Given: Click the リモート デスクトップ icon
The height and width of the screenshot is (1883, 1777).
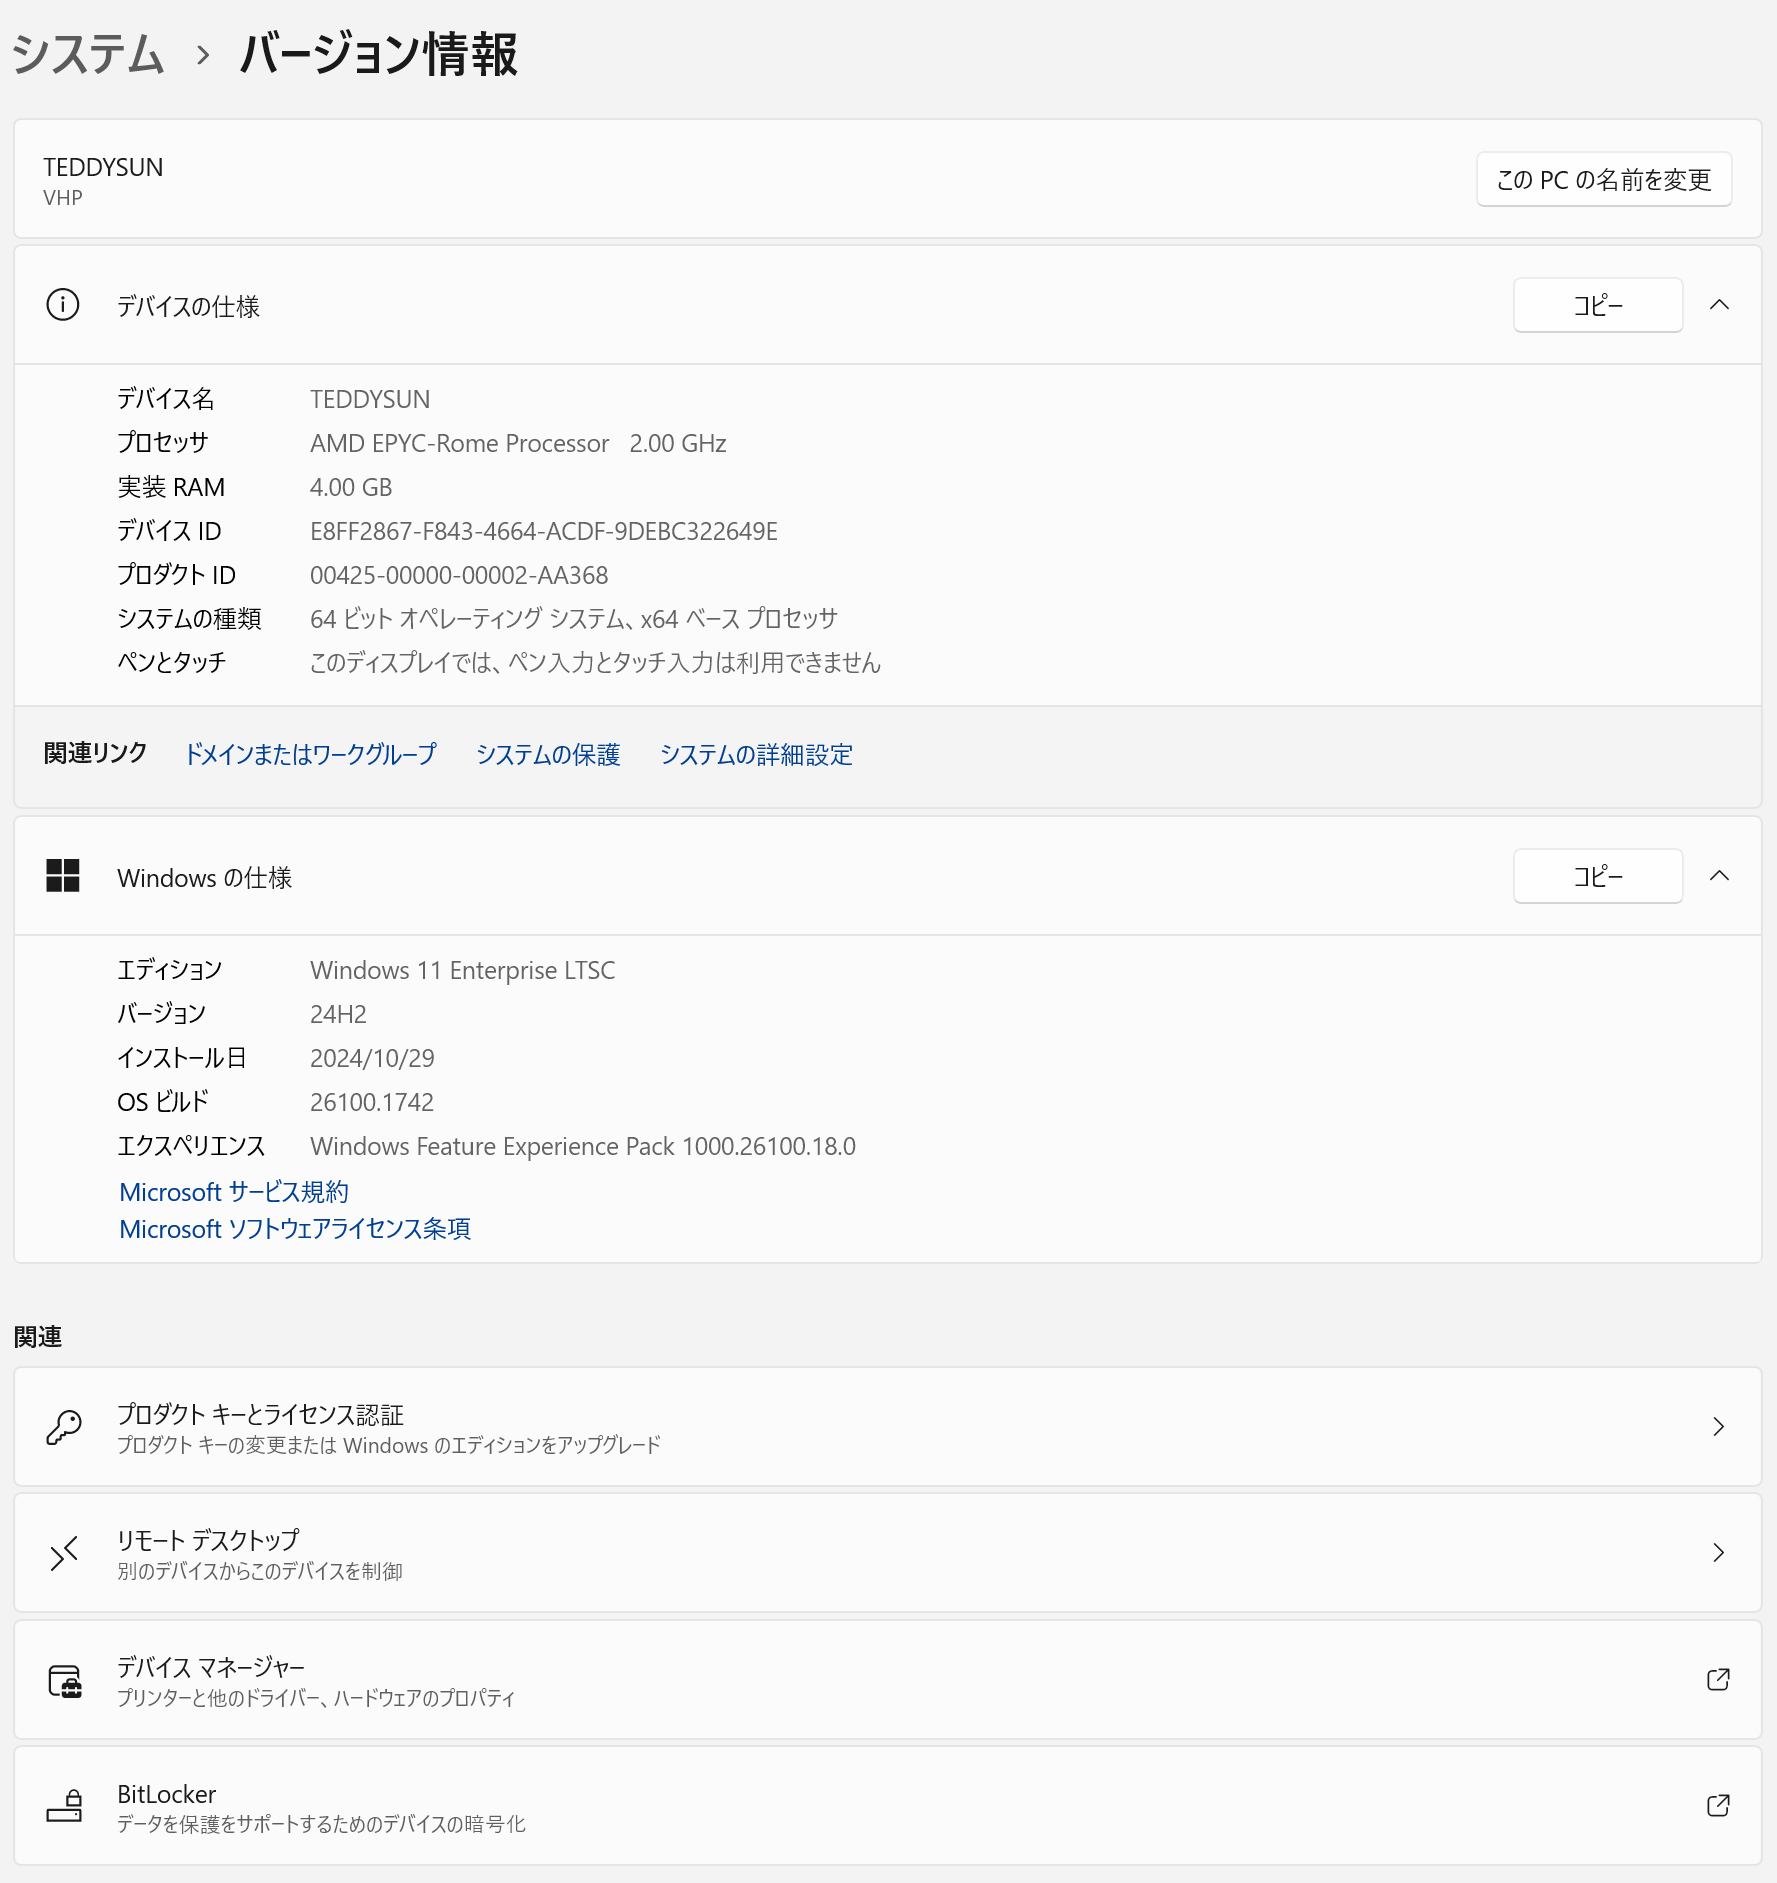Looking at the screenshot, I should pos(64,1553).
